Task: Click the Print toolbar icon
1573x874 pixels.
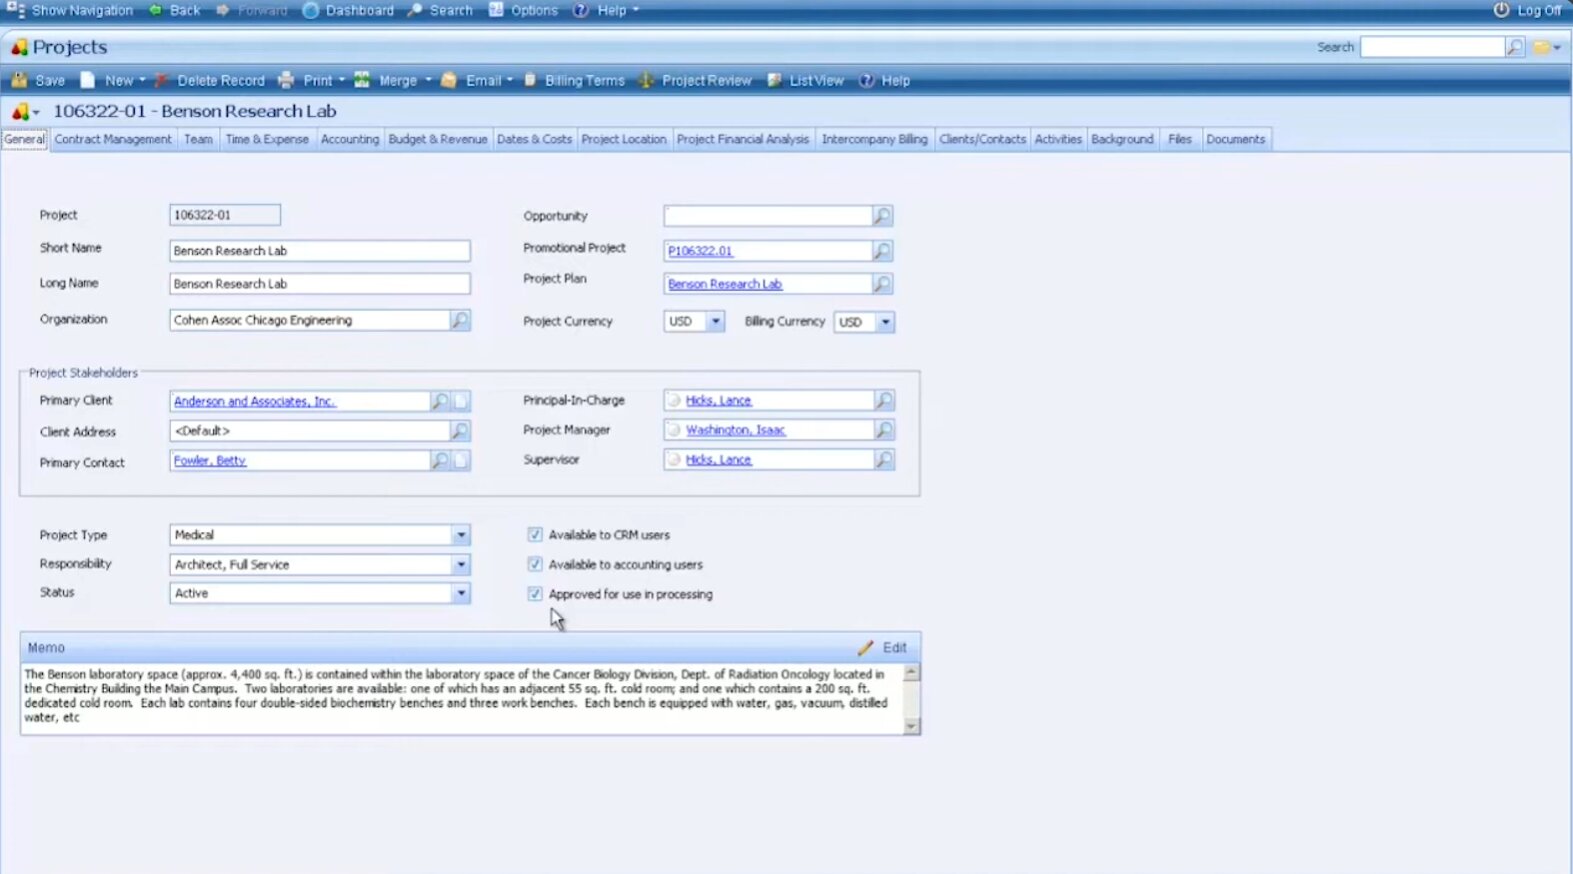Action: tap(286, 80)
